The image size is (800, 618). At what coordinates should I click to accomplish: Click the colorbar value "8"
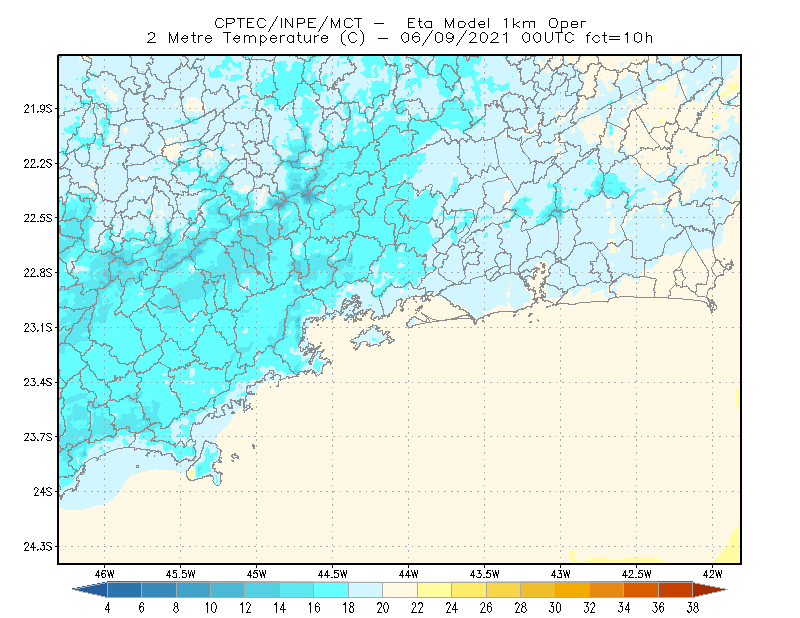point(177,608)
